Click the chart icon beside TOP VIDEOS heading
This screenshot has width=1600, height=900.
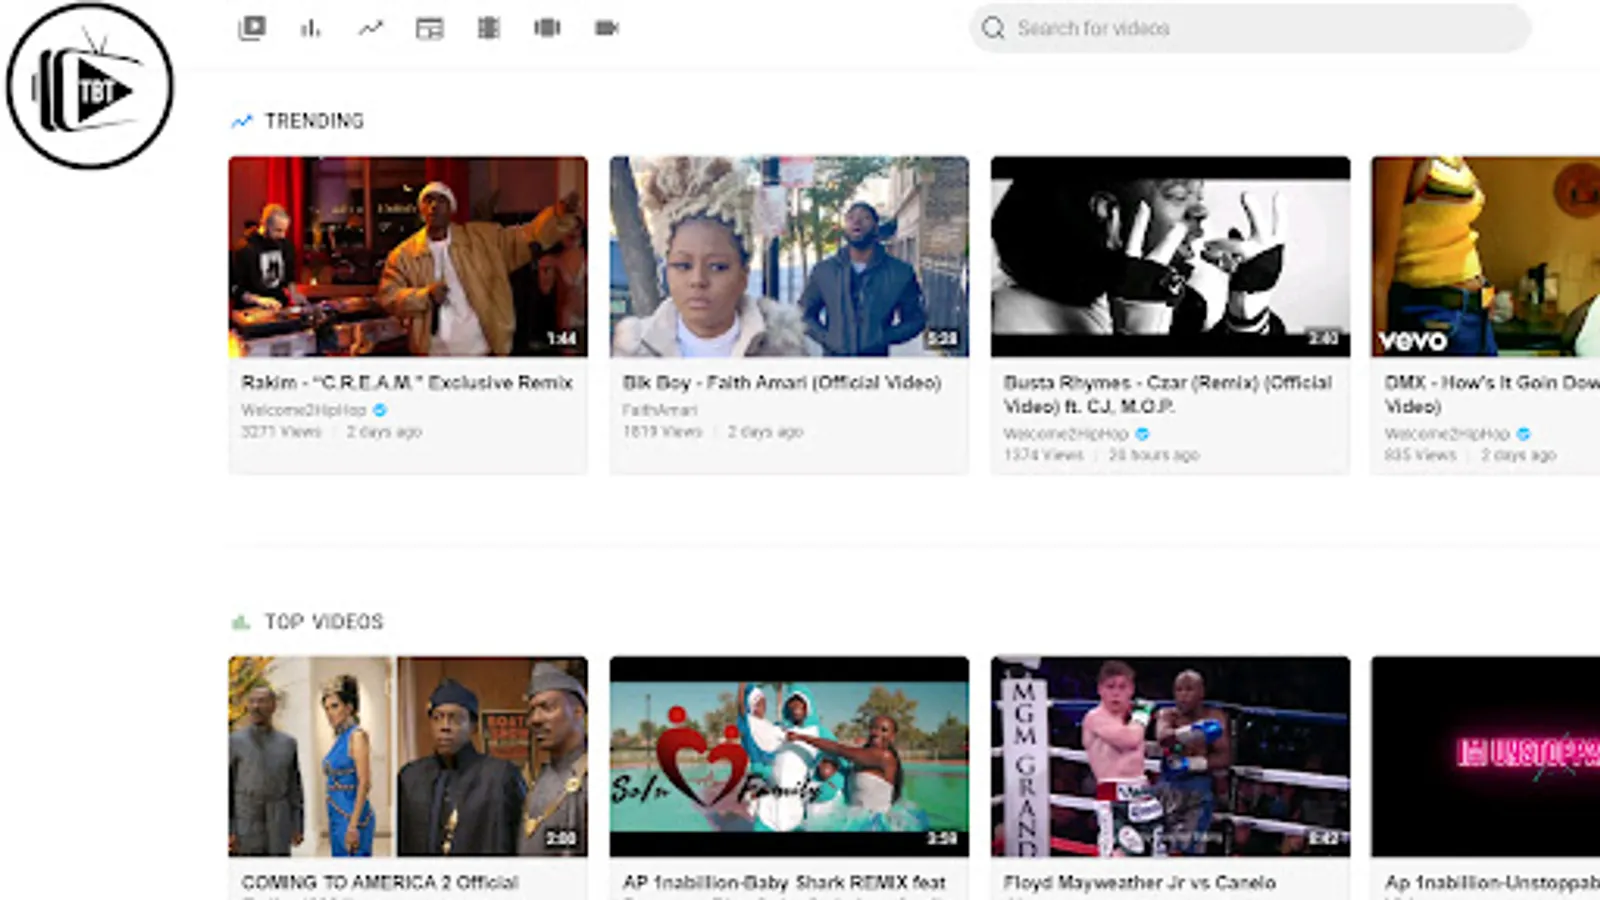tap(240, 622)
